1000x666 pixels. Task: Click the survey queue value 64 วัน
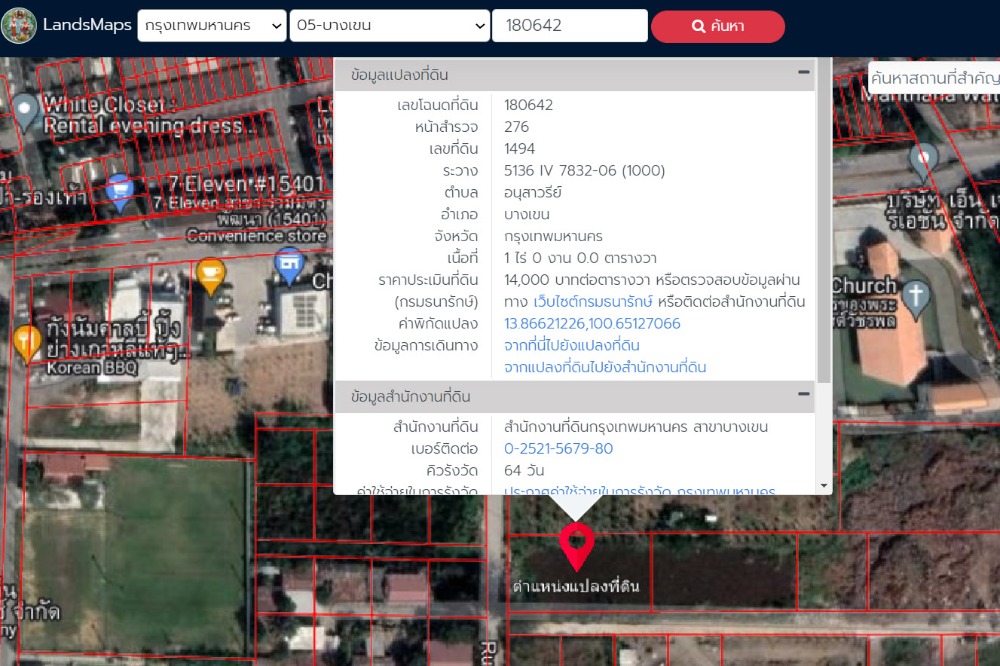[524, 471]
